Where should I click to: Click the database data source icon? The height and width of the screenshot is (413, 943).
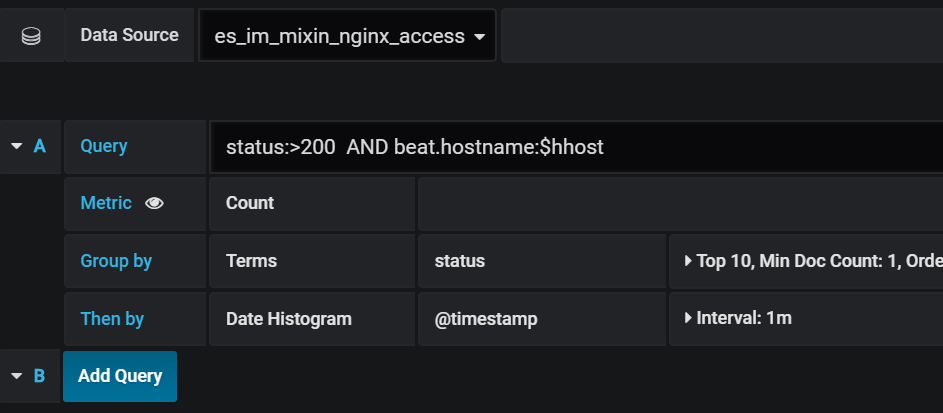[x=31, y=36]
